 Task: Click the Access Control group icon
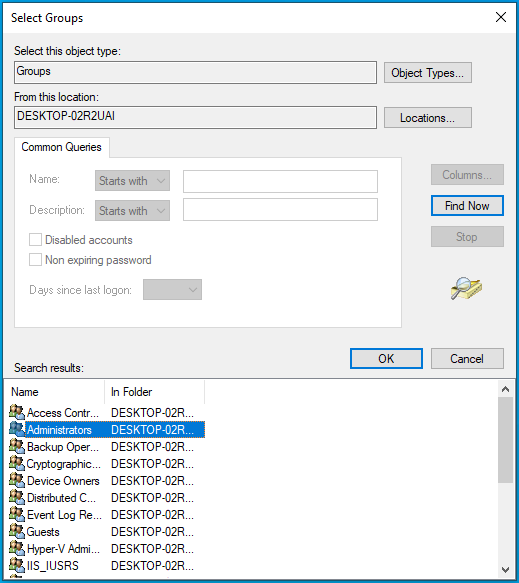click(x=16, y=412)
